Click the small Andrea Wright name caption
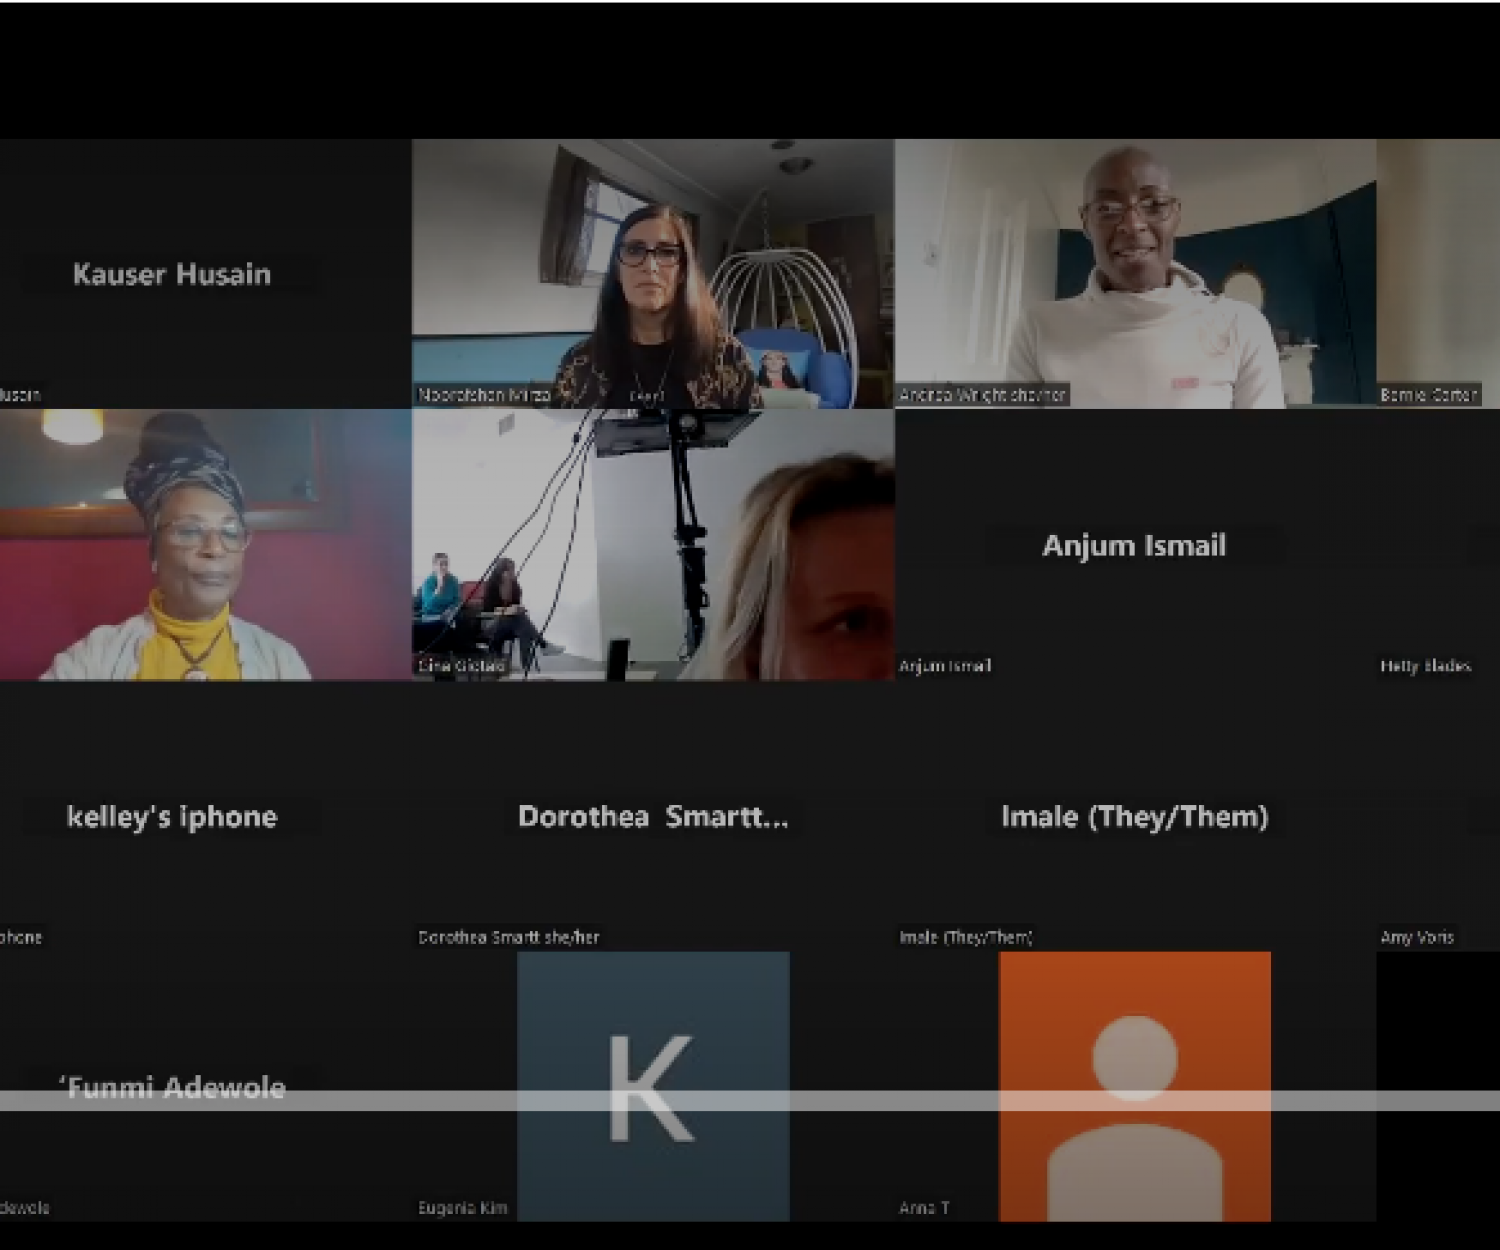Image resolution: width=1500 pixels, height=1250 pixels. 982,395
